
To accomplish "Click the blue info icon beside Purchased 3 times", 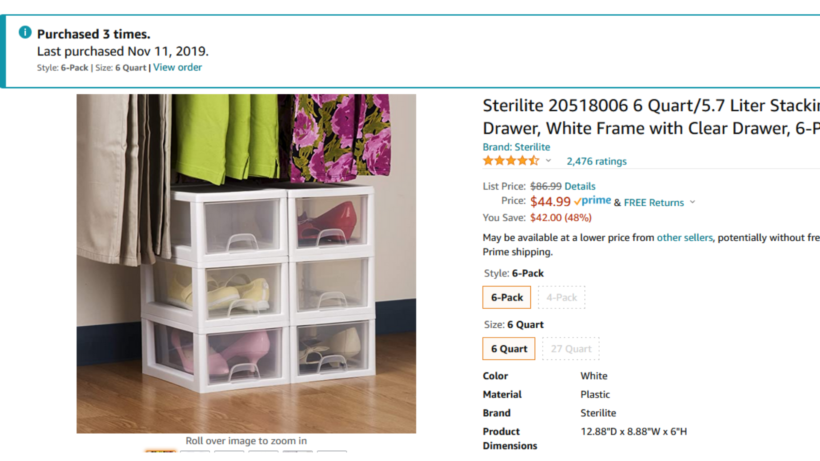I will tap(25, 32).
